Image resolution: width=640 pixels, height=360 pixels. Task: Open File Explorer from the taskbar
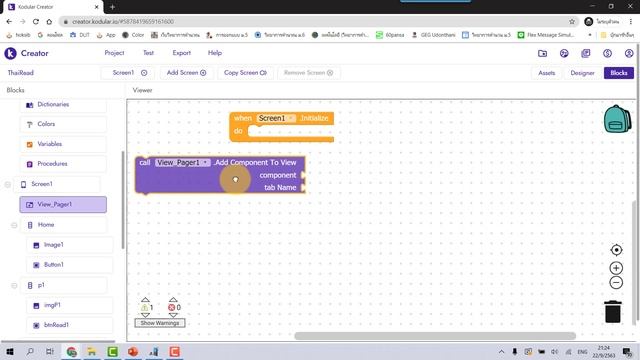(92, 351)
